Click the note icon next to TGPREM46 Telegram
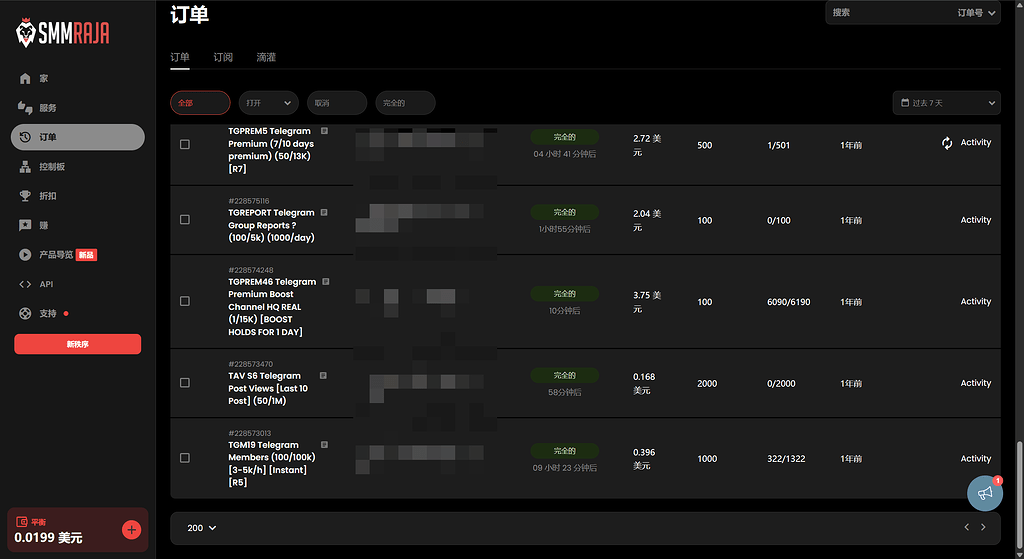 coord(325,281)
